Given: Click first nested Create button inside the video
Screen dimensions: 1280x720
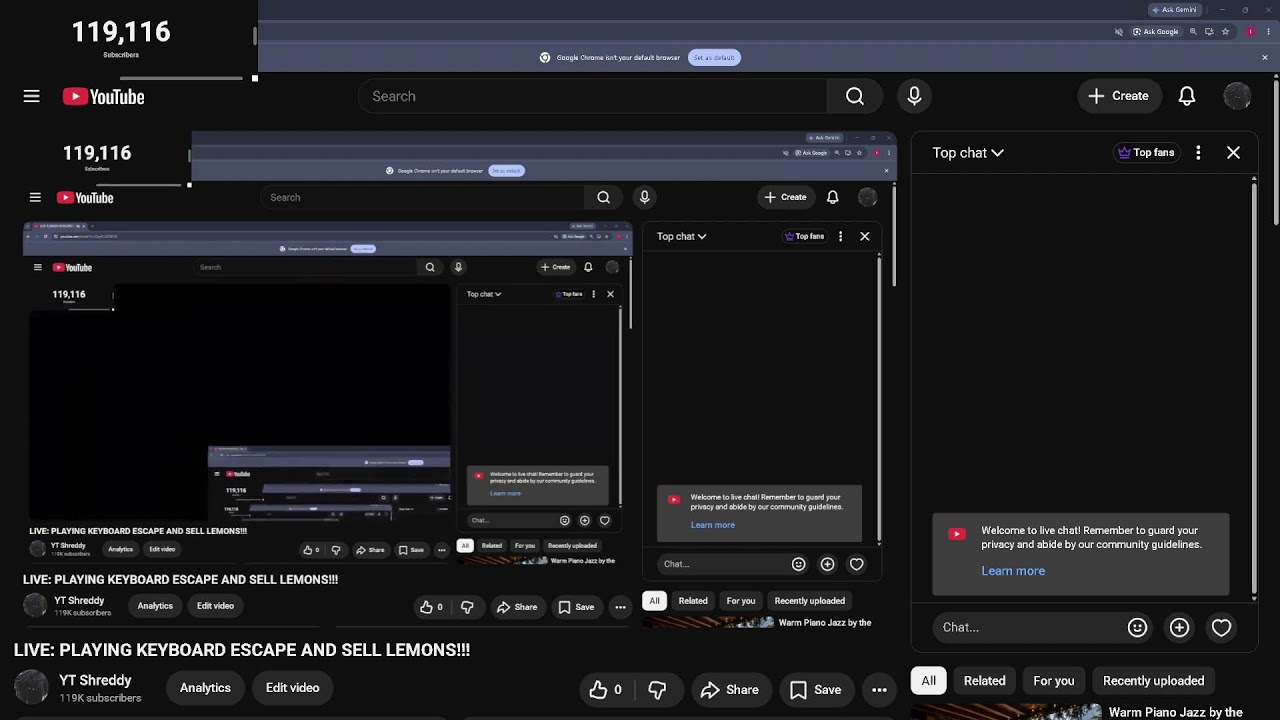Looking at the screenshot, I should [785, 197].
